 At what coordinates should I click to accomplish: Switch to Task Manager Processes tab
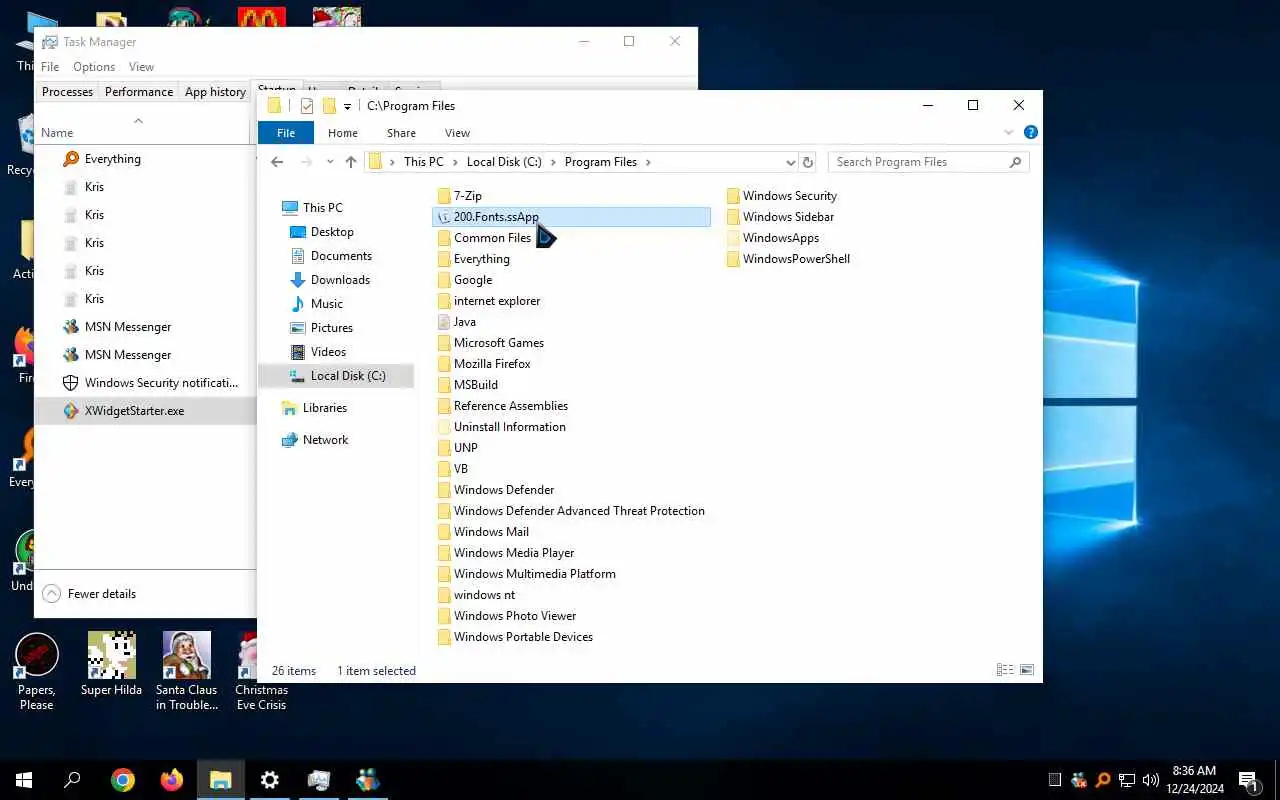coord(67,92)
